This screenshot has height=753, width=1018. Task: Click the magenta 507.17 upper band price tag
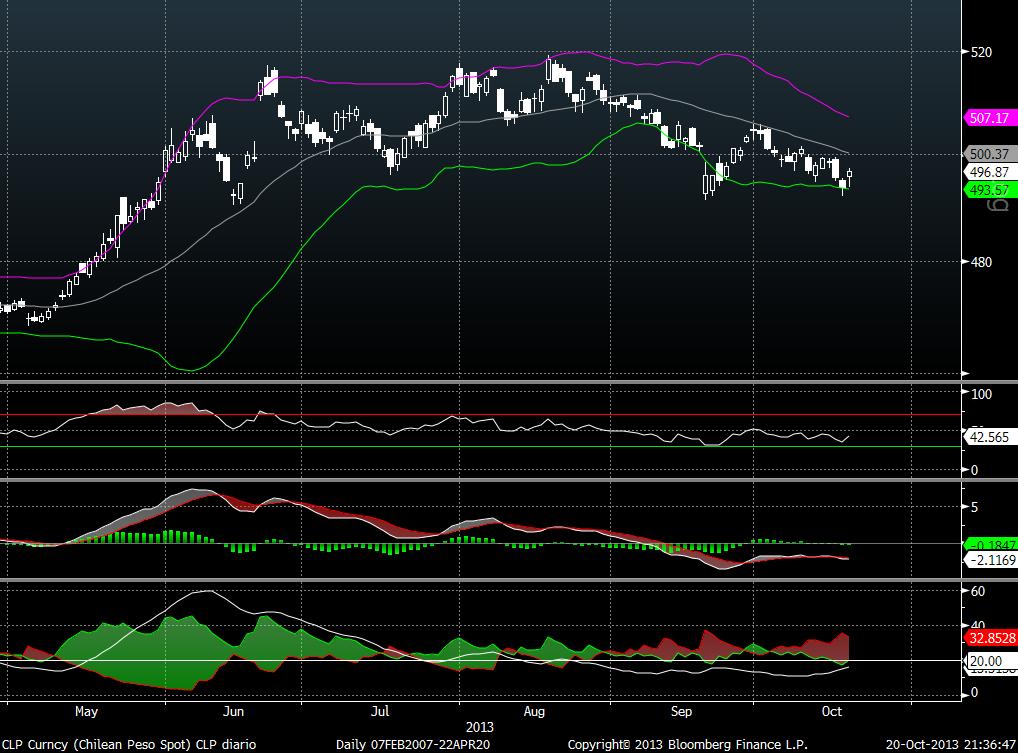990,117
